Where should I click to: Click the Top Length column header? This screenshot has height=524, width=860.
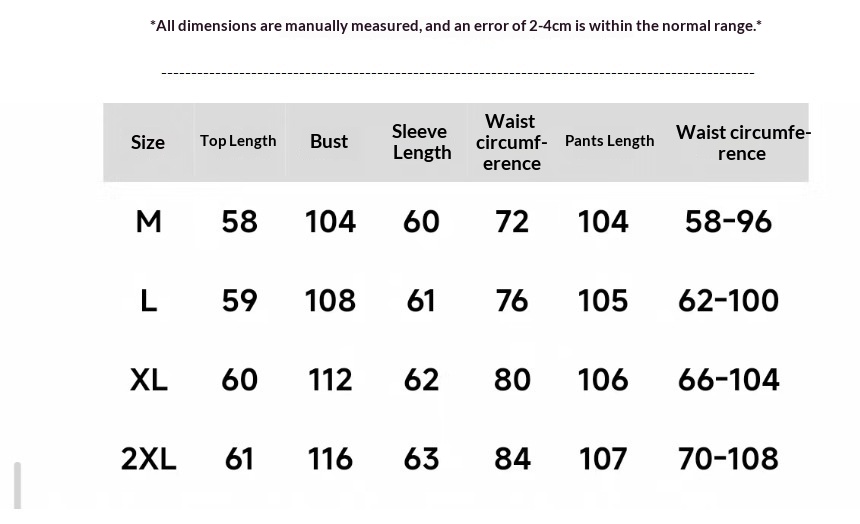coord(238,141)
